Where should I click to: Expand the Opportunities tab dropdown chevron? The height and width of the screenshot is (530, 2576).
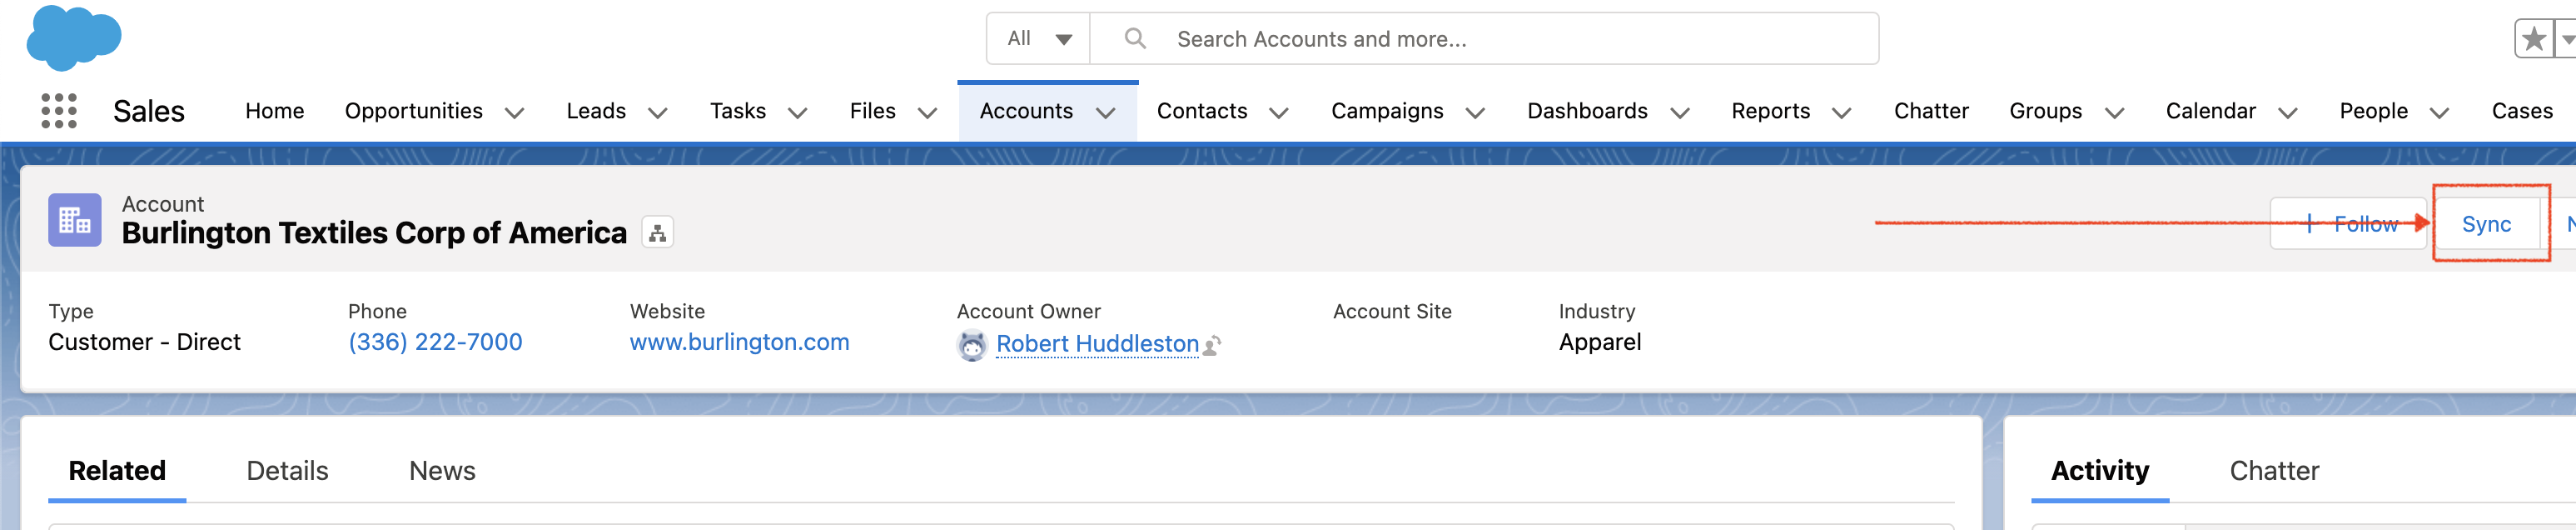[x=514, y=113]
